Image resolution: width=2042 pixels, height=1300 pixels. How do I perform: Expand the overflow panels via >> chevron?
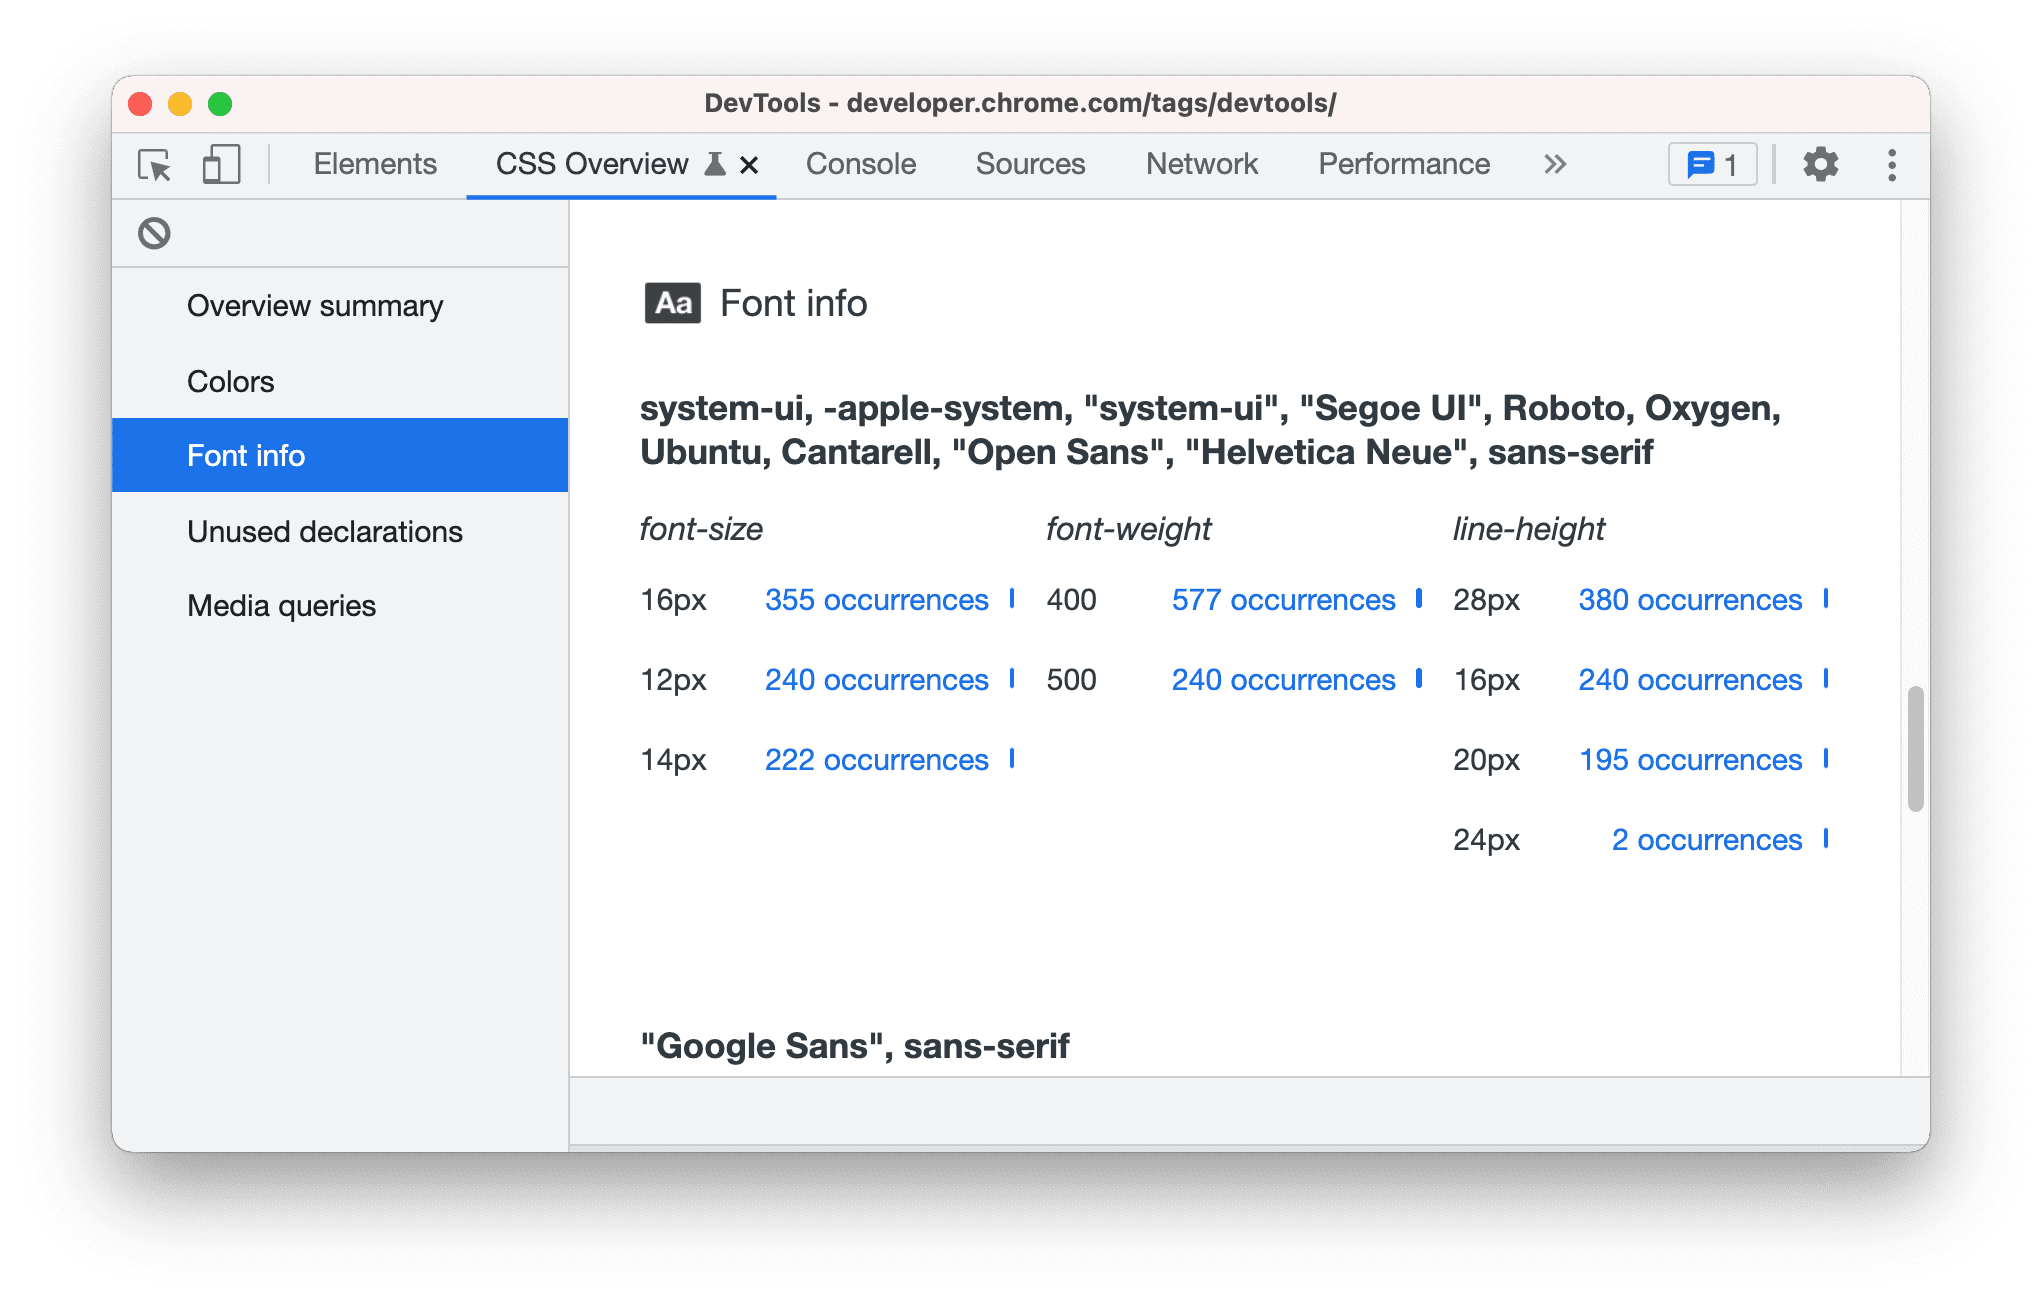1552,165
